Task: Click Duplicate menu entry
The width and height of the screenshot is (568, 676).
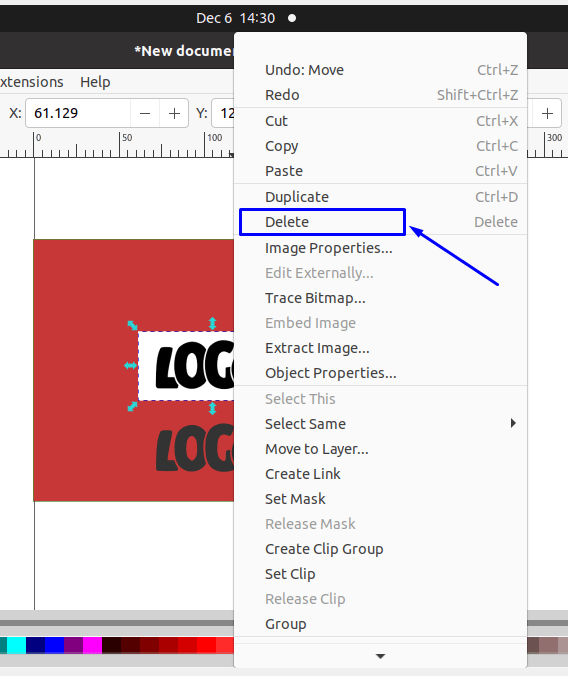Action: [380, 197]
